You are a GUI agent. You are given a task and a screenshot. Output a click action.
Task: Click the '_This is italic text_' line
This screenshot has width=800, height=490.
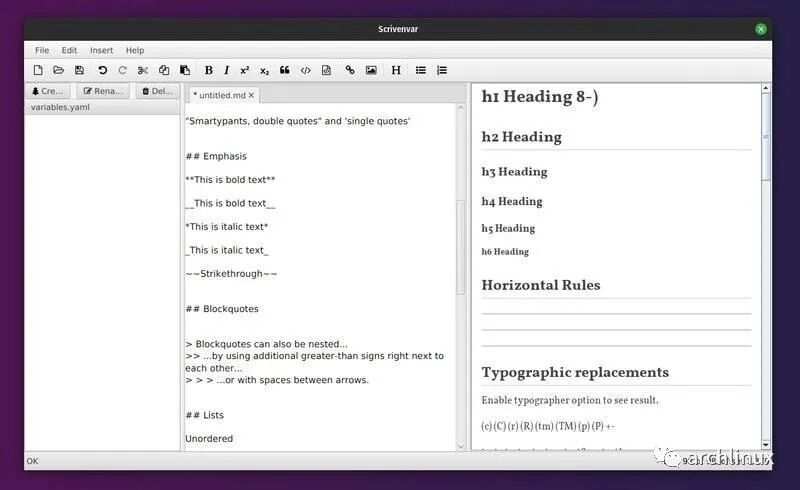coord(227,250)
